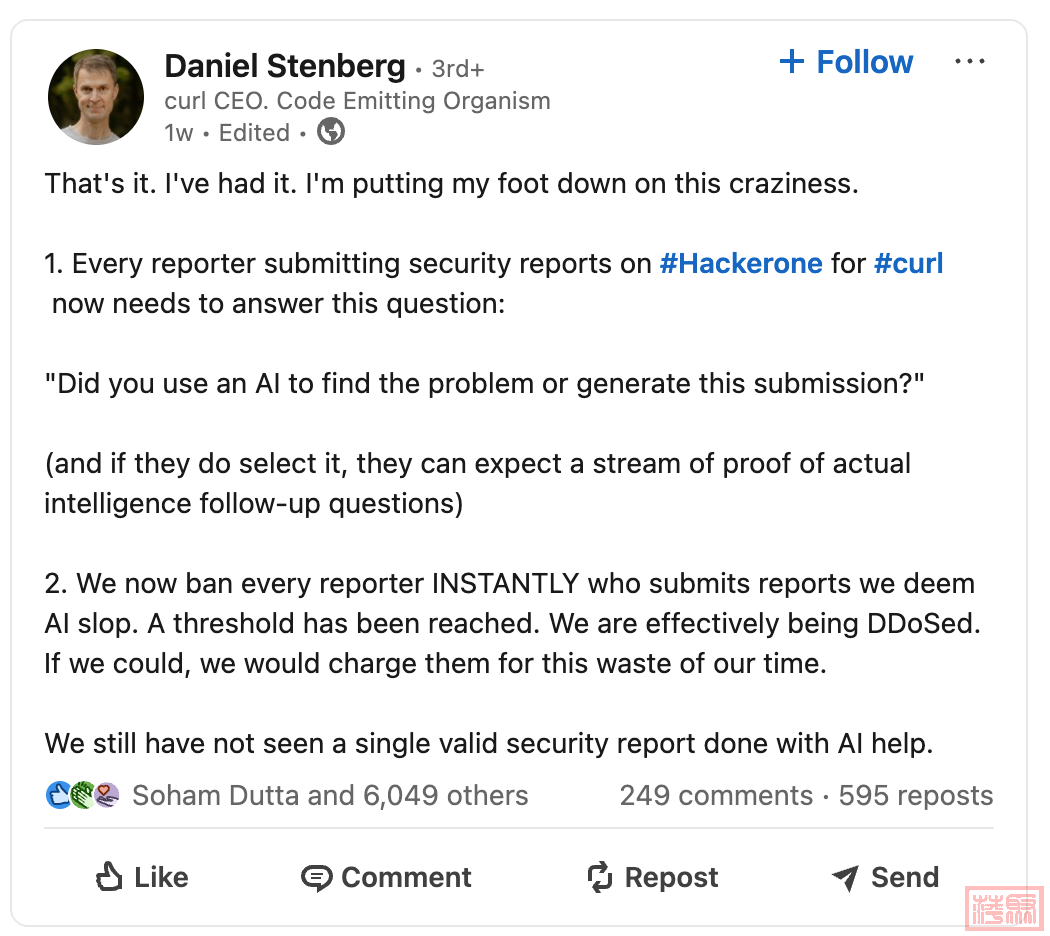Show reactions from Soham Dutta and others
1050x936 pixels.
pyautogui.click(x=330, y=796)
